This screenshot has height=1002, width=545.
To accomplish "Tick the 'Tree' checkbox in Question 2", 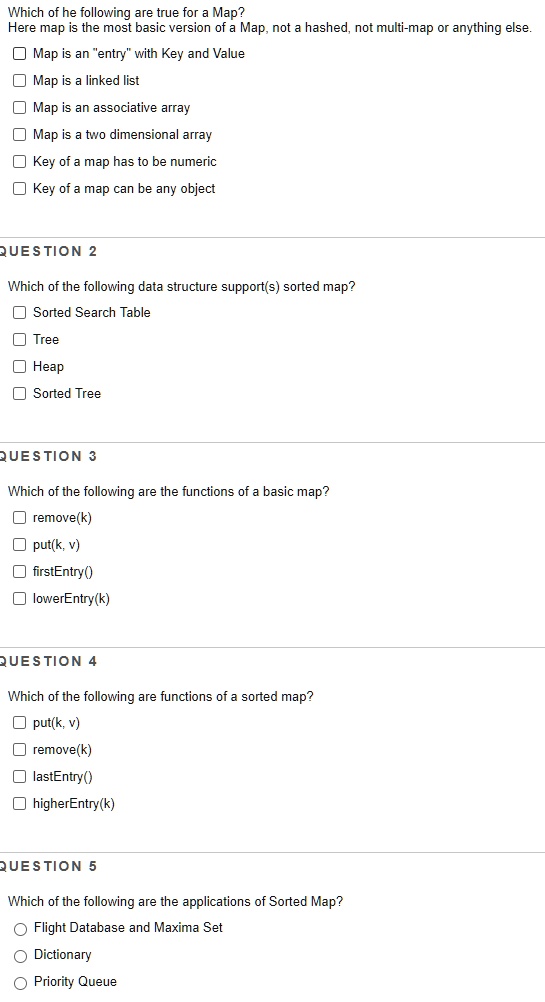I will coord(20,339).
